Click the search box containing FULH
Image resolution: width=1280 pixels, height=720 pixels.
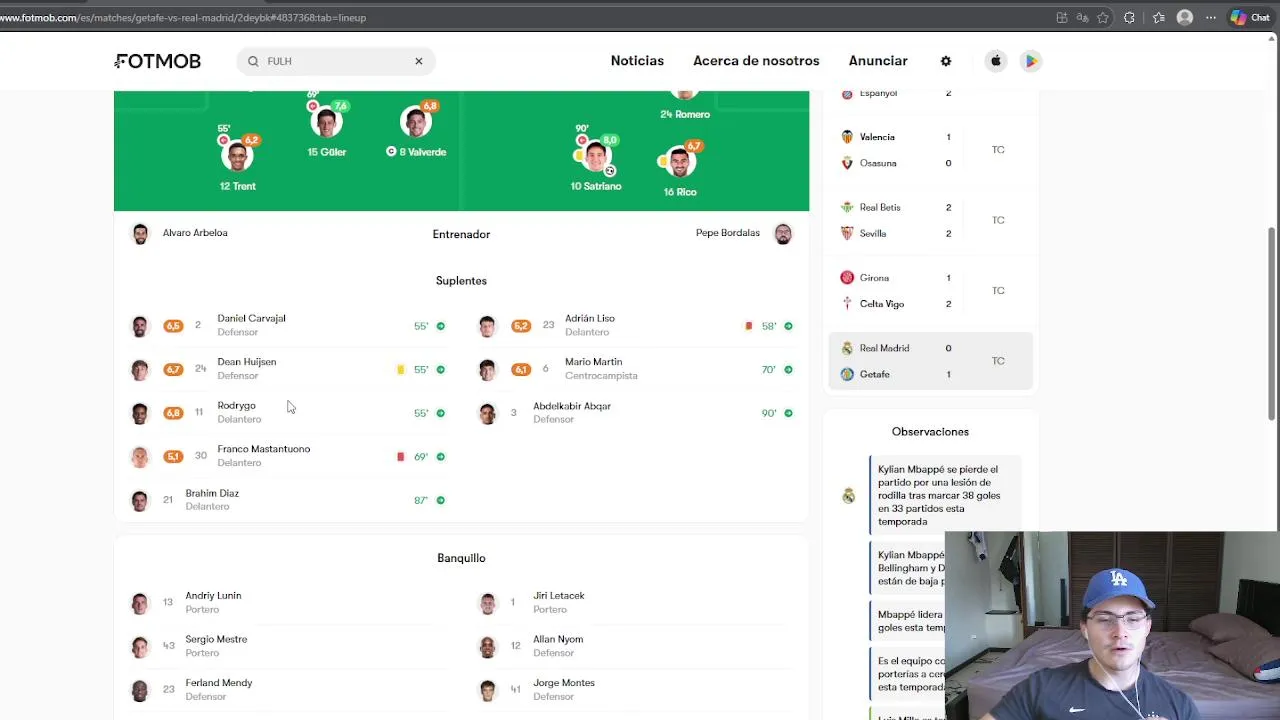click(x=336, y=61)
